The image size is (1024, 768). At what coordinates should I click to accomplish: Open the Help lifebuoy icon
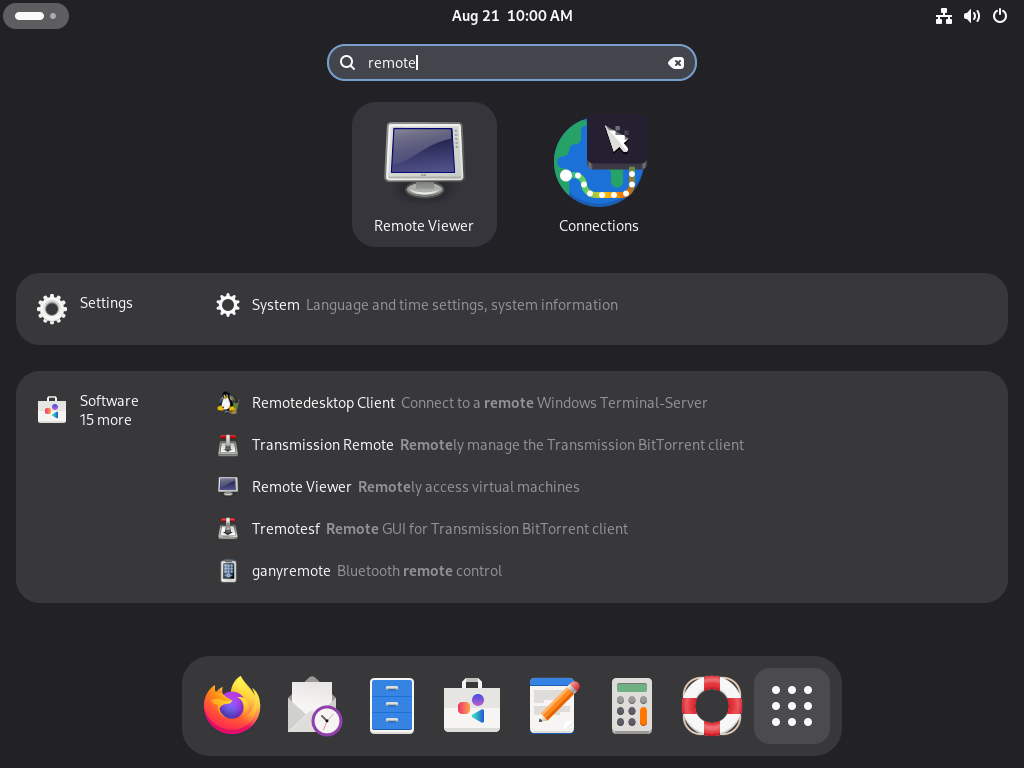(x=711, y=706)
